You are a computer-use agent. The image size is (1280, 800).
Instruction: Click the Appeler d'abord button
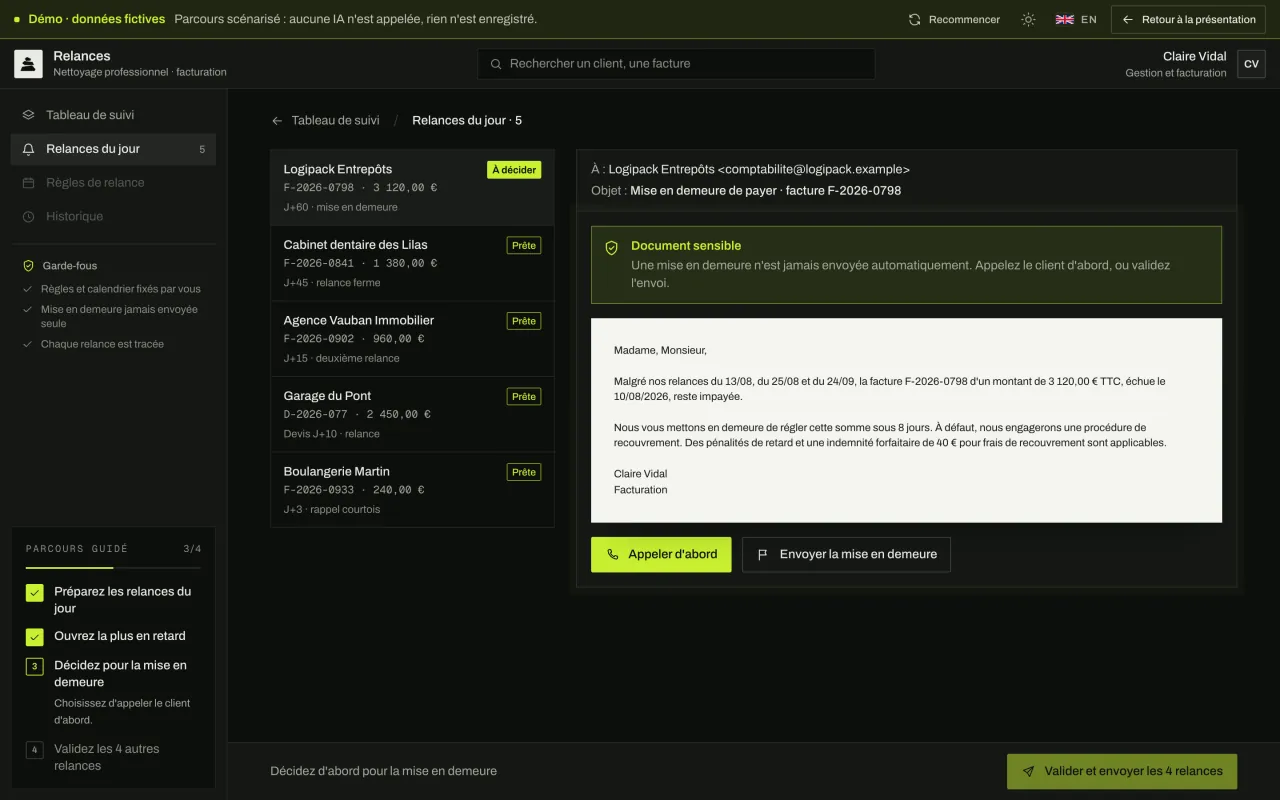click(661, 554)
